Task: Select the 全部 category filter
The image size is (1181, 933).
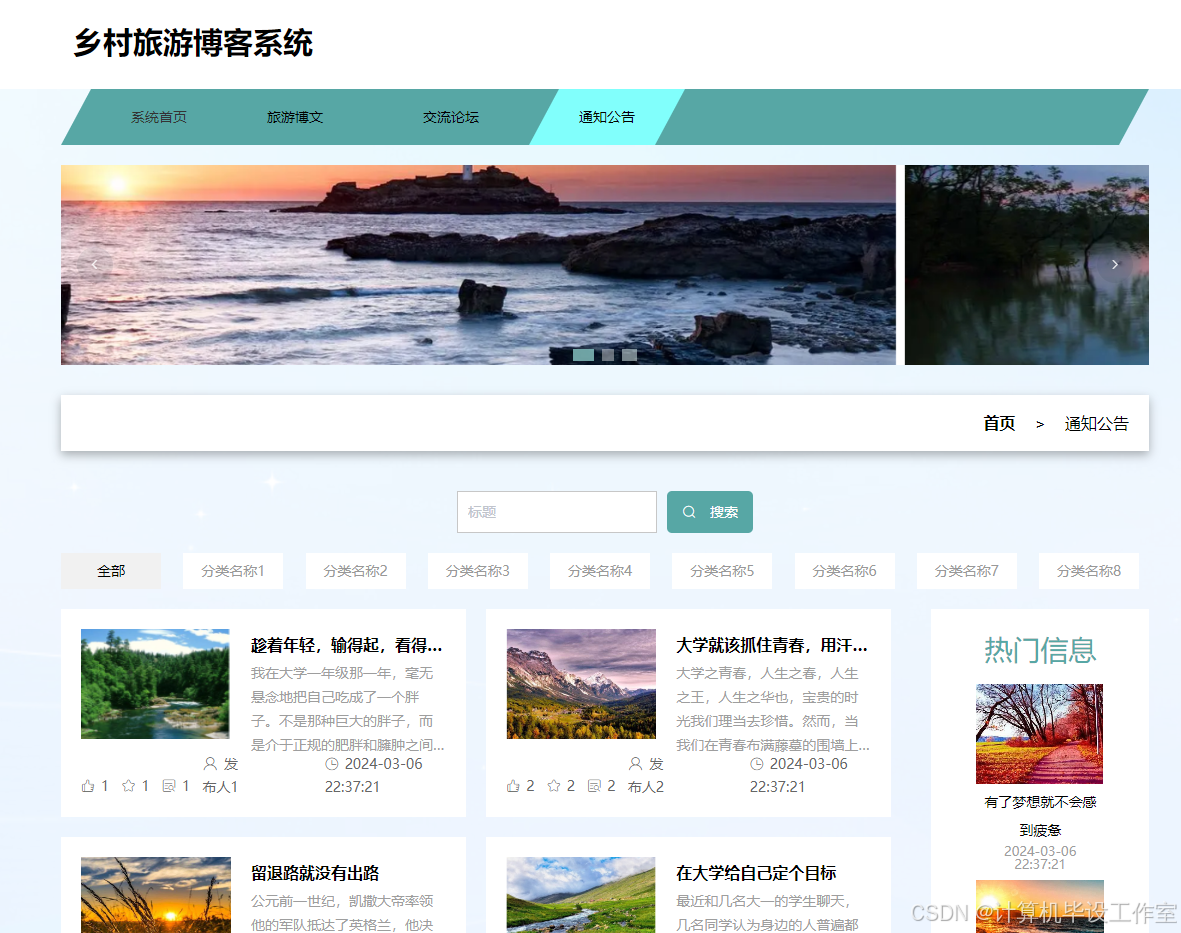Action: pyautogui.click(x=111, y=571)
